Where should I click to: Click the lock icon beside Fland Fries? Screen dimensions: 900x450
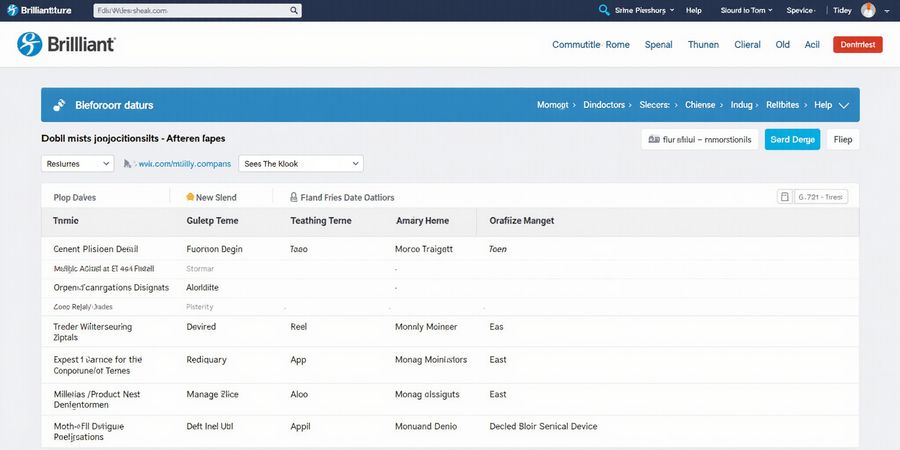pos(294,197)
